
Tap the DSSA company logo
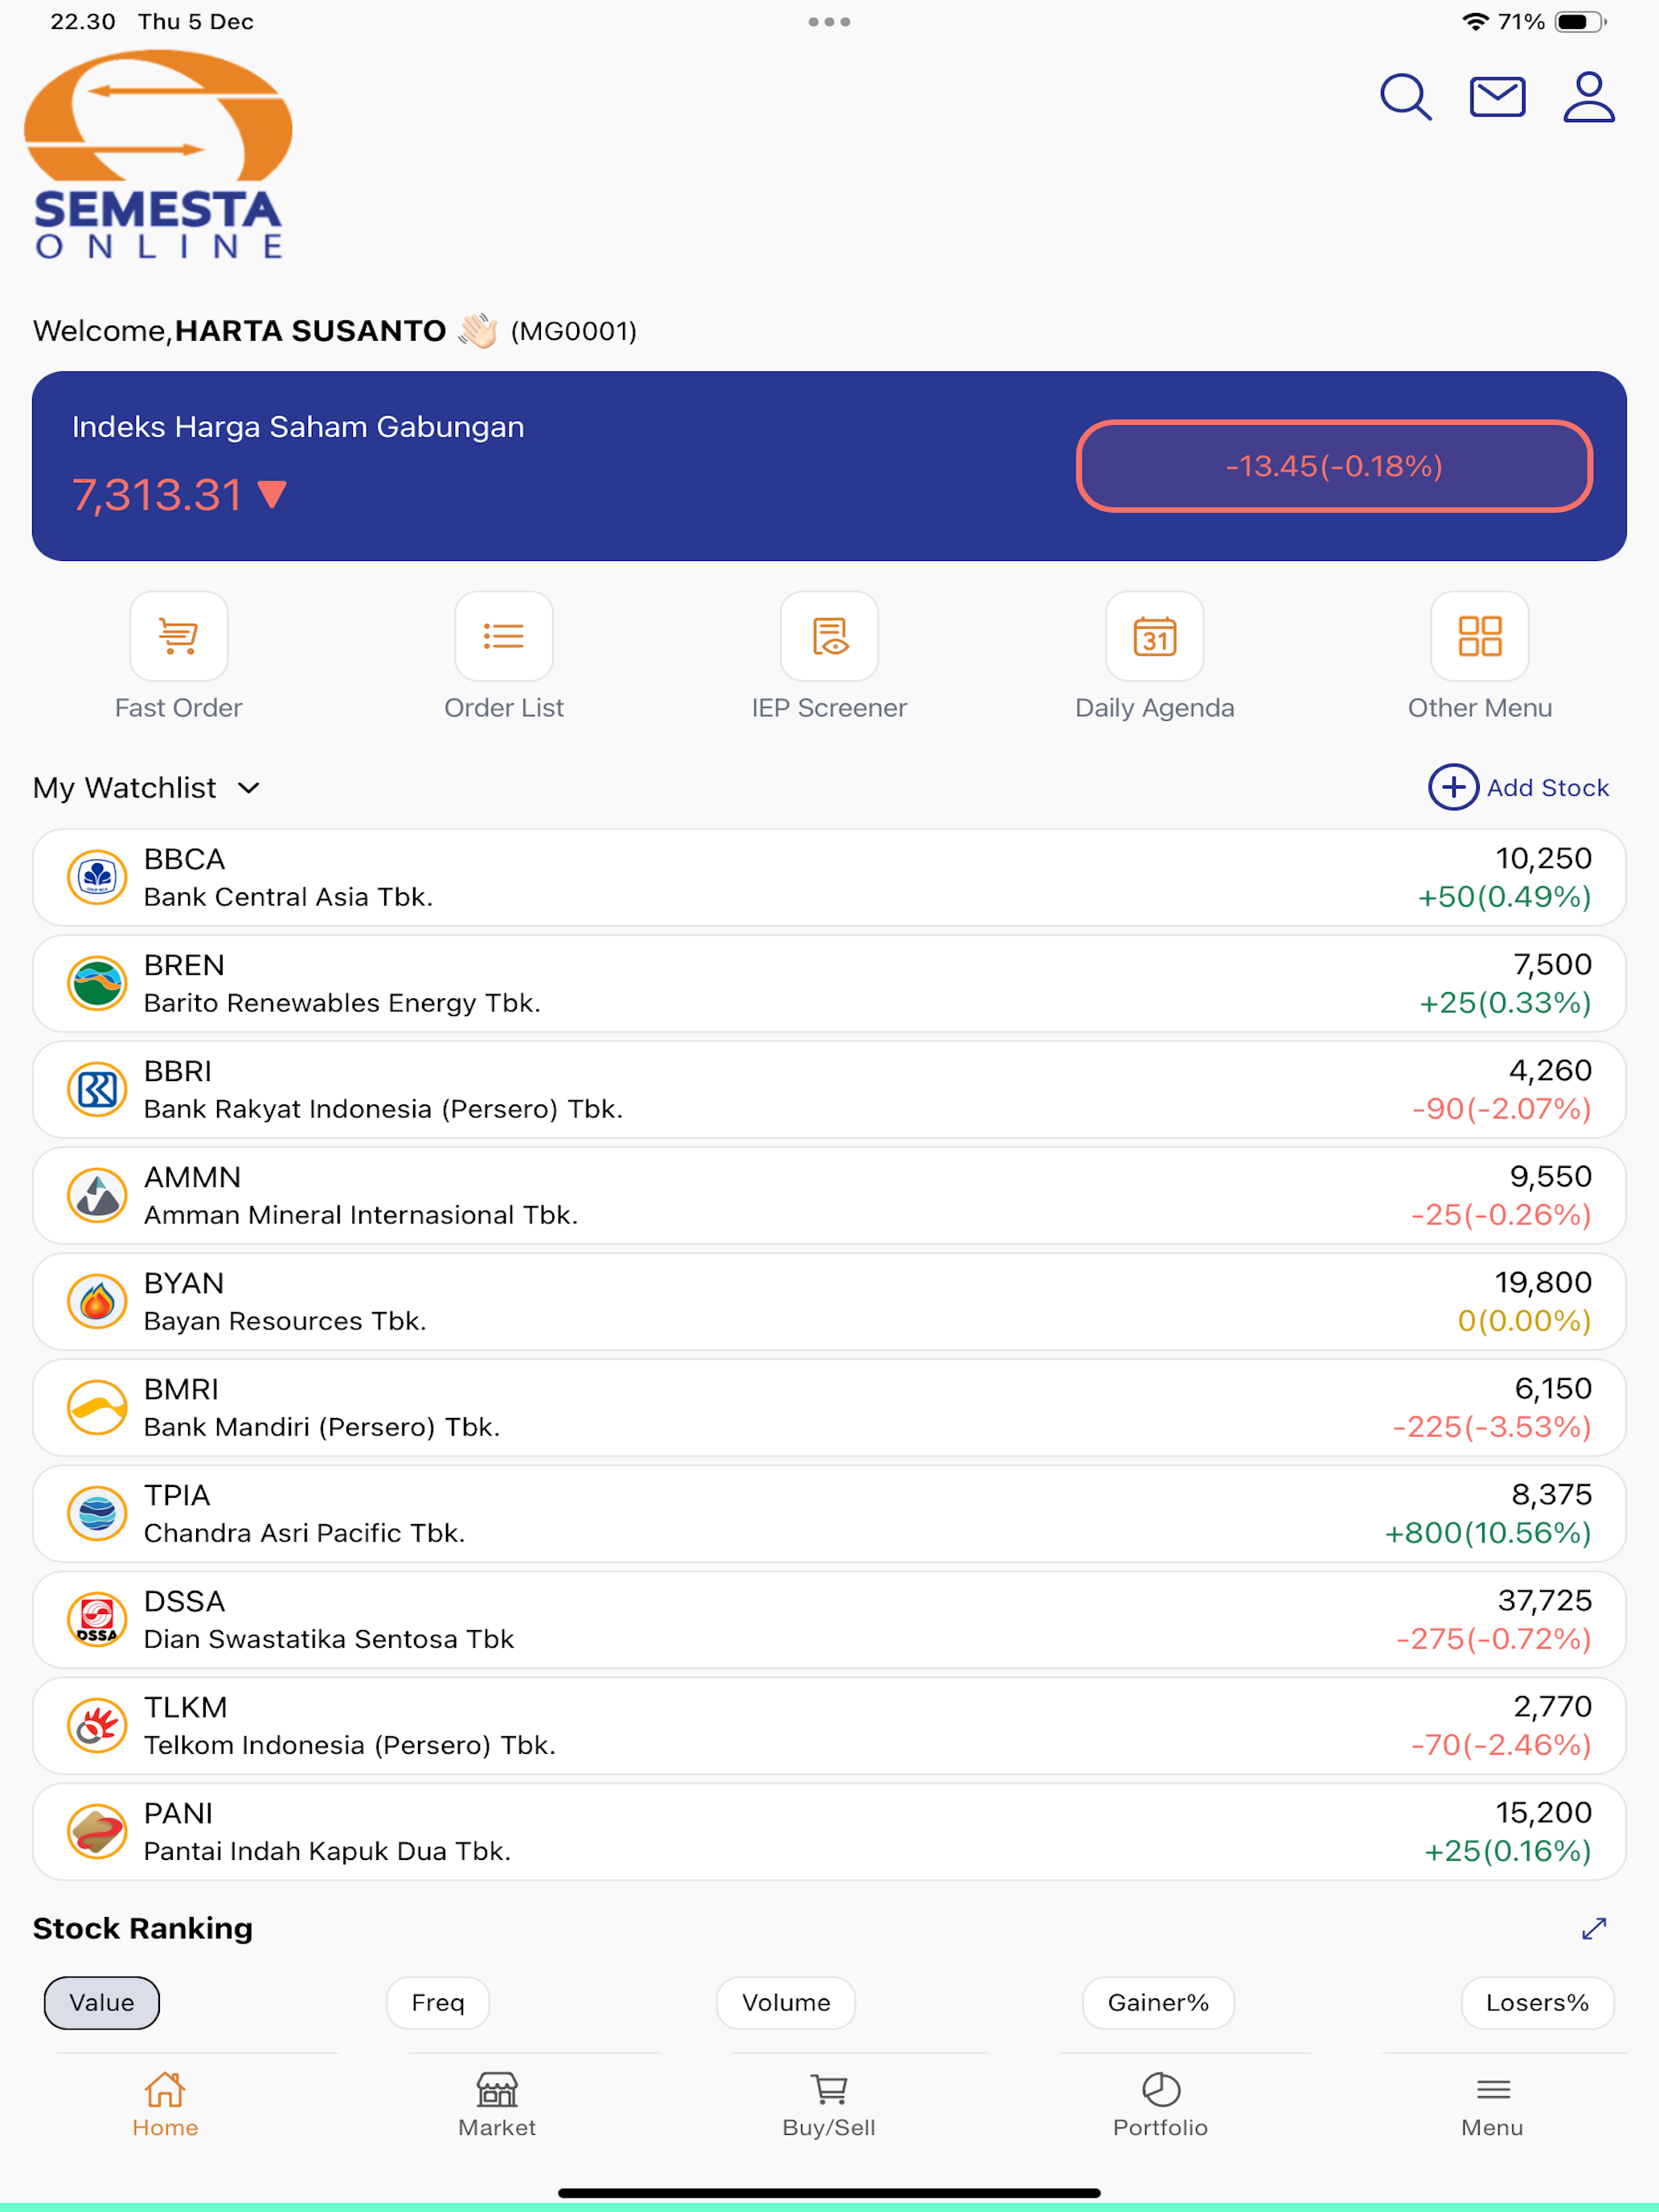point(97,1620)
